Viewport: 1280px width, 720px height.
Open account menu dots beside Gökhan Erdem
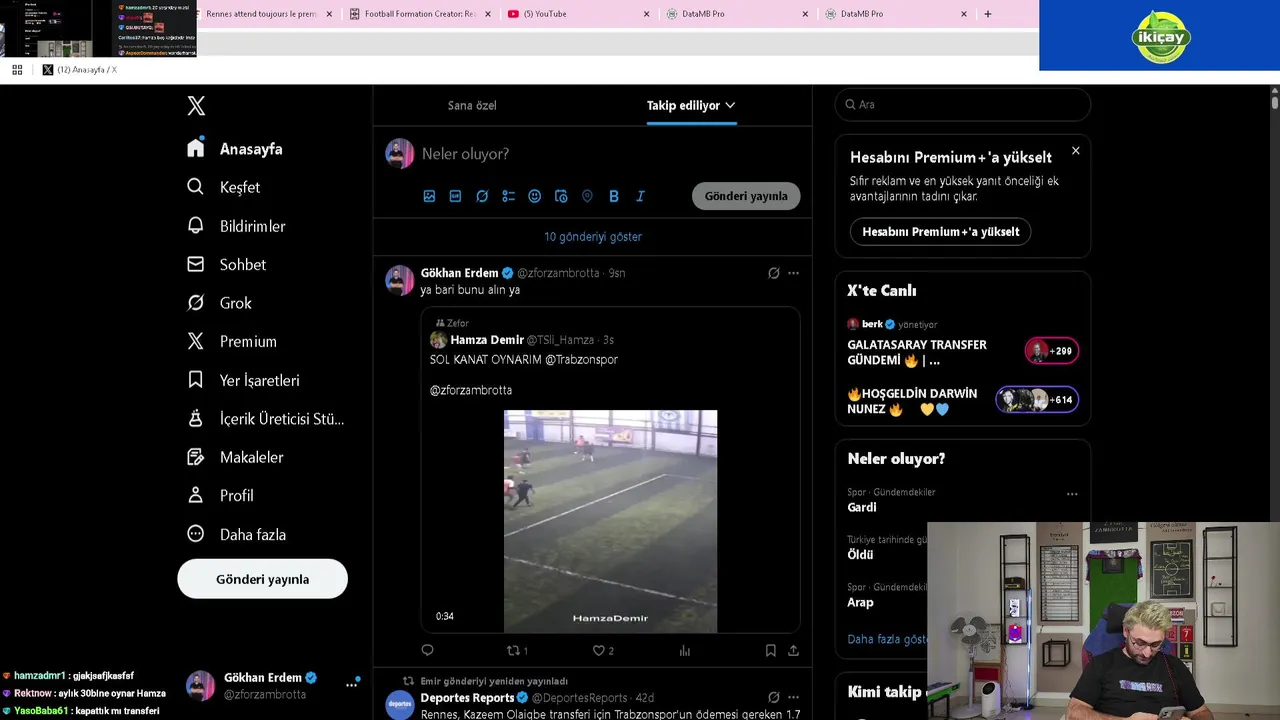tap(352, 685)
